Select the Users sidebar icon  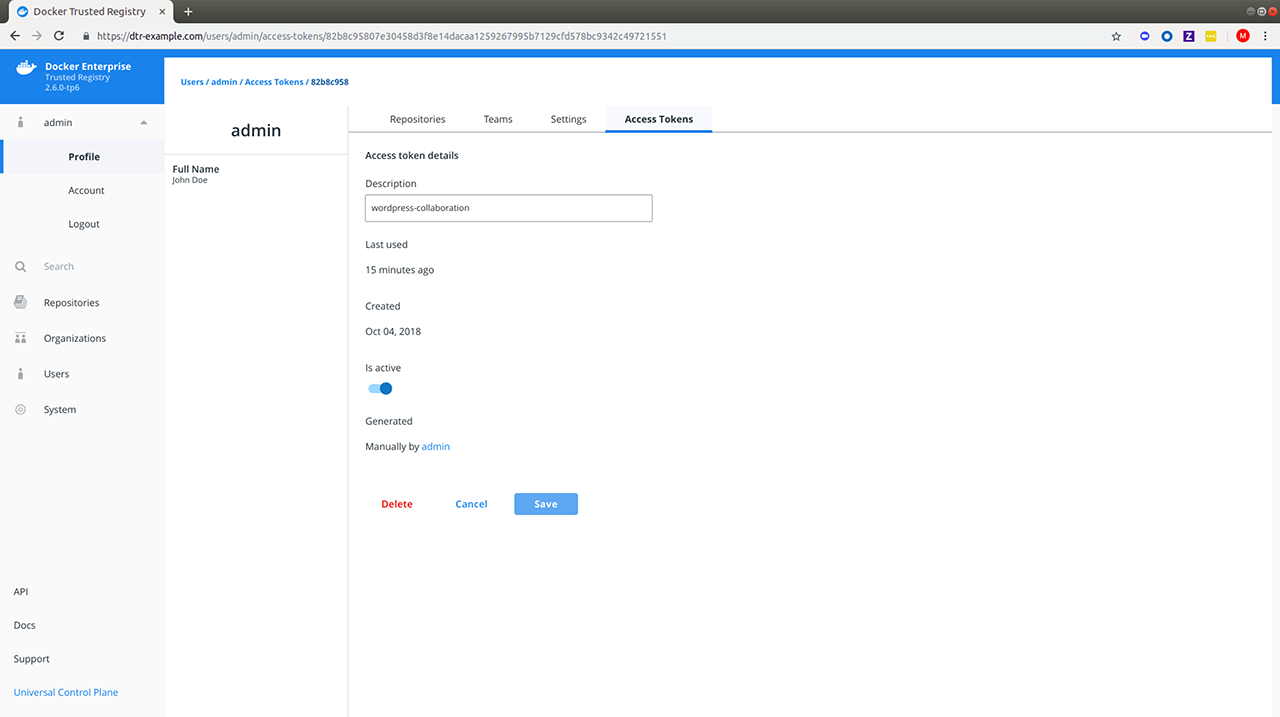tap(20, 373)
